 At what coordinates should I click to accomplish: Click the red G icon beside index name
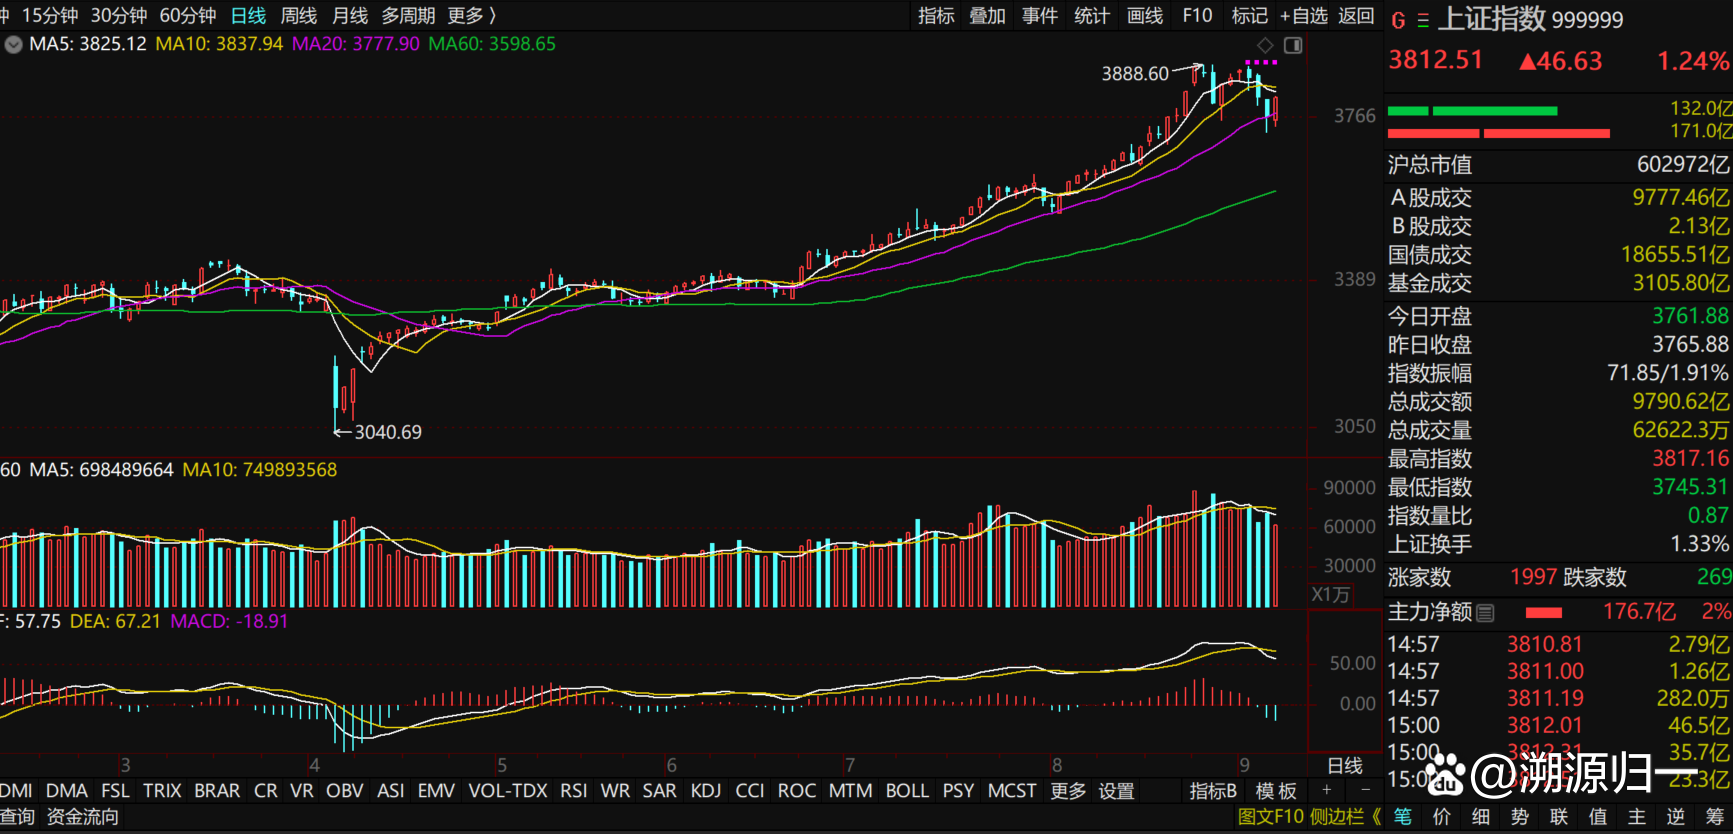(x=1398, y=20)
